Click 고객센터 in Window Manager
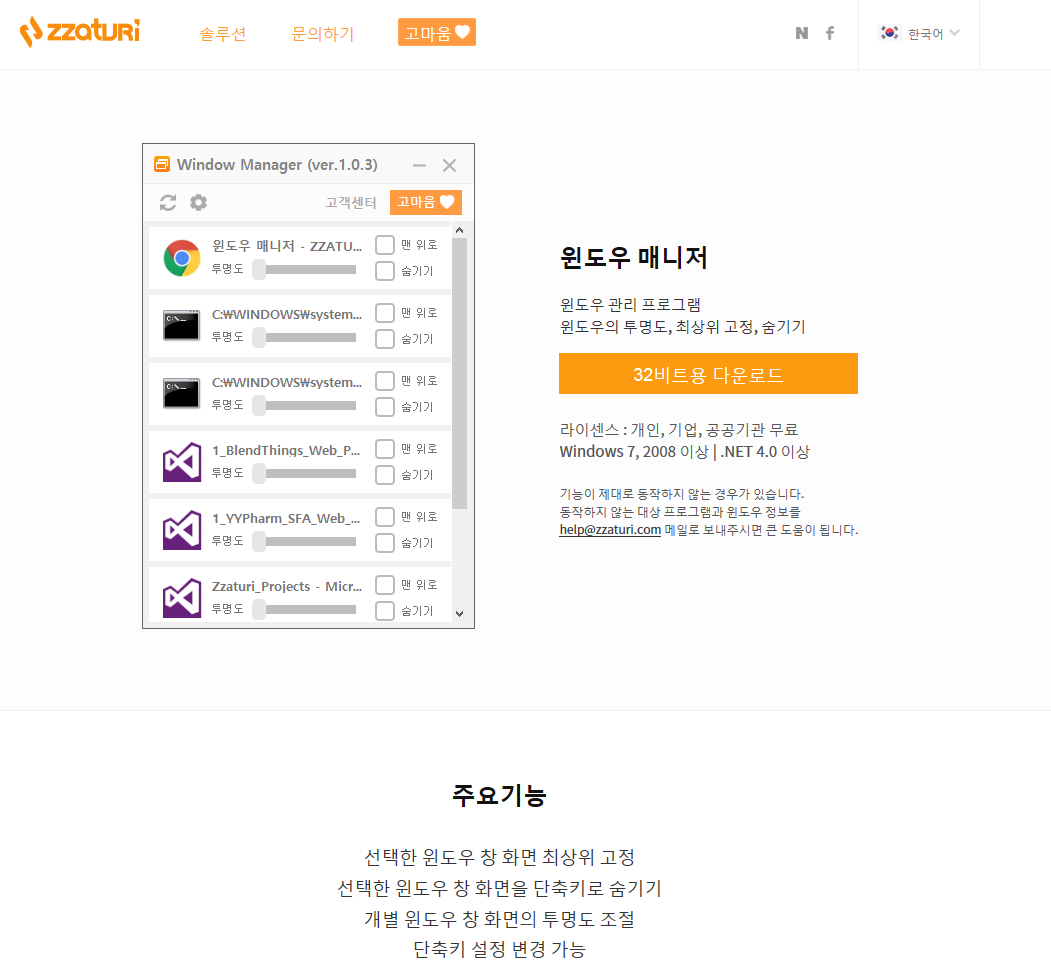Image resolution: width=1051 pixels, height=973 pixels. click(351, 202)
